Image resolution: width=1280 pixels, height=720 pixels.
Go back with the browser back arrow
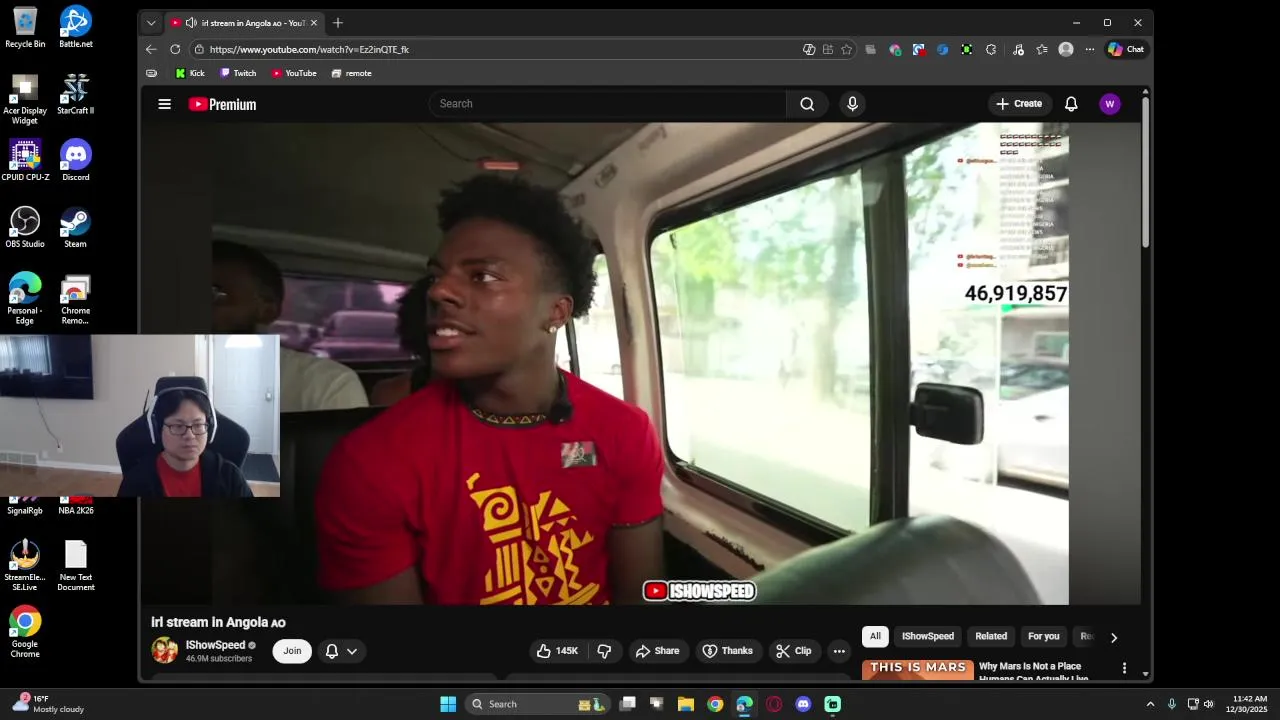click(x=151, y=49)
